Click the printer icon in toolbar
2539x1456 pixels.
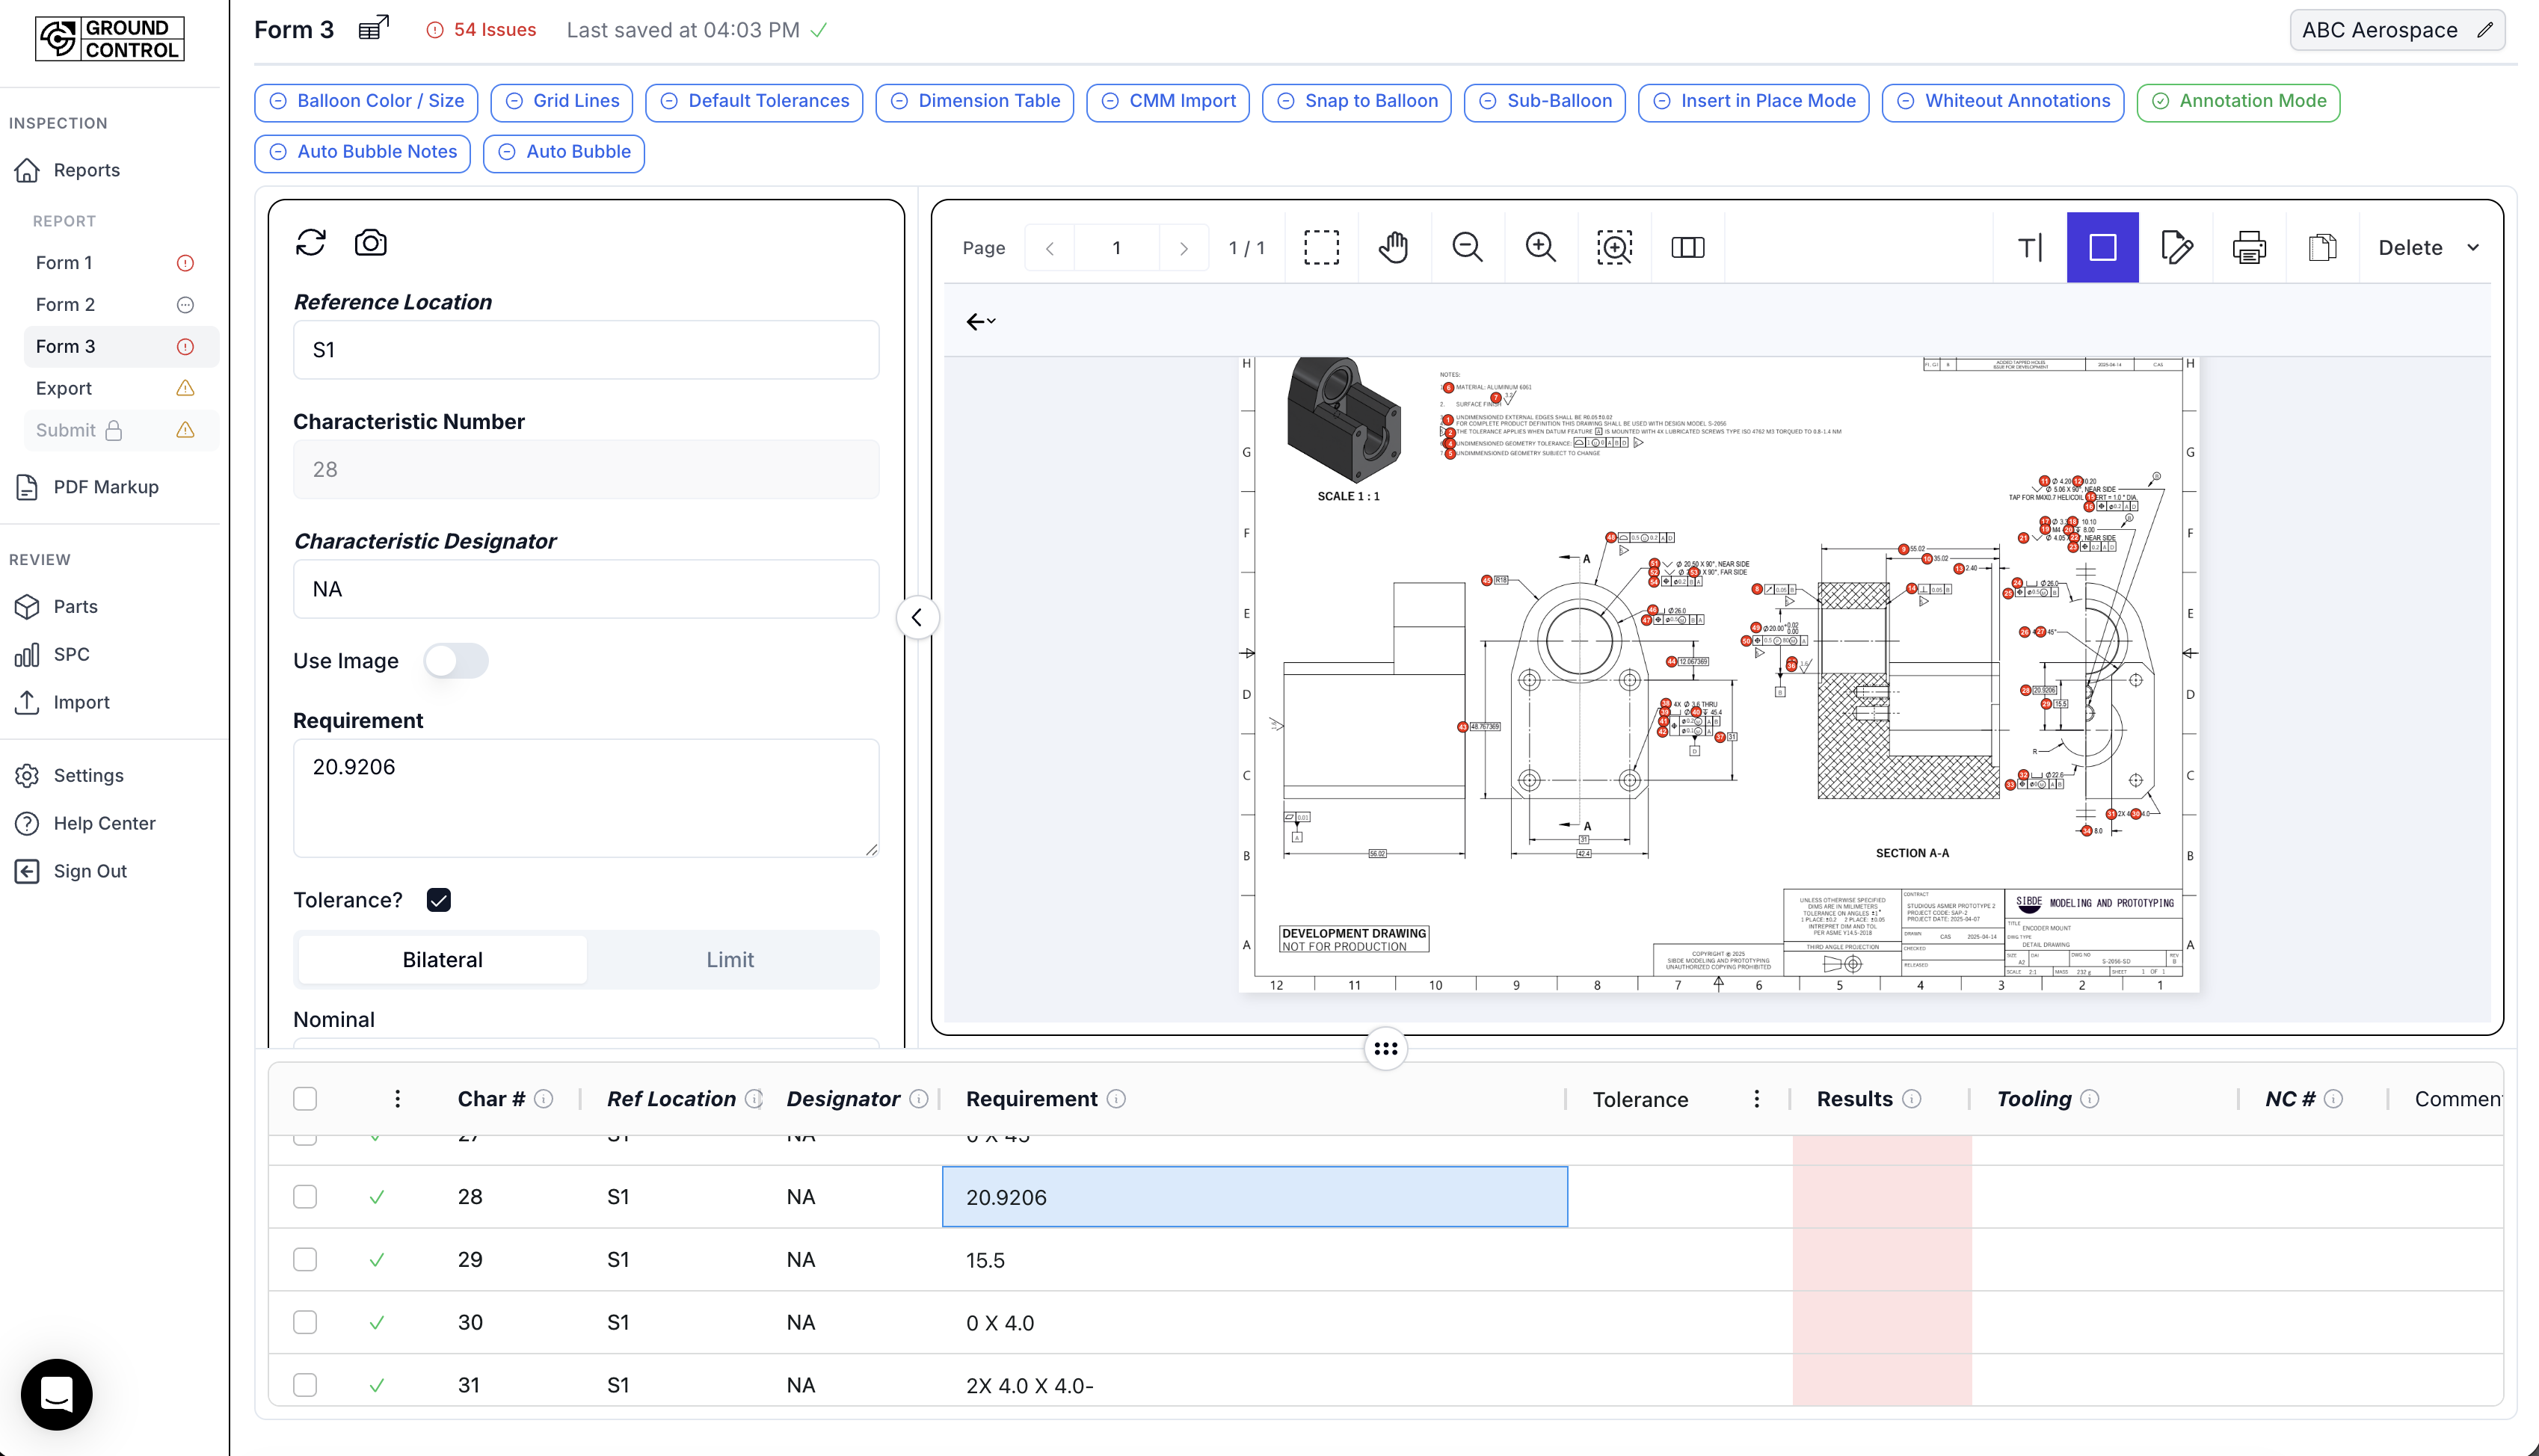[x=2249, y=247]
